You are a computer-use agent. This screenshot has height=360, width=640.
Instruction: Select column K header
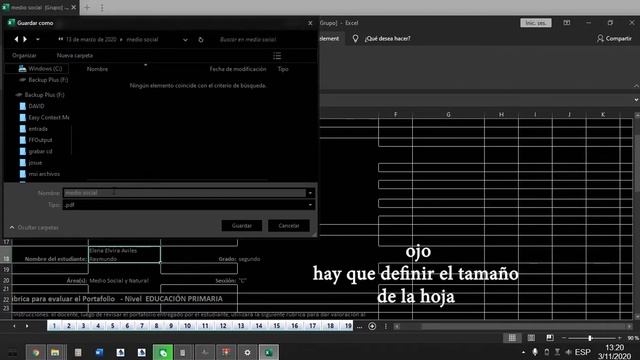[603, 115]
